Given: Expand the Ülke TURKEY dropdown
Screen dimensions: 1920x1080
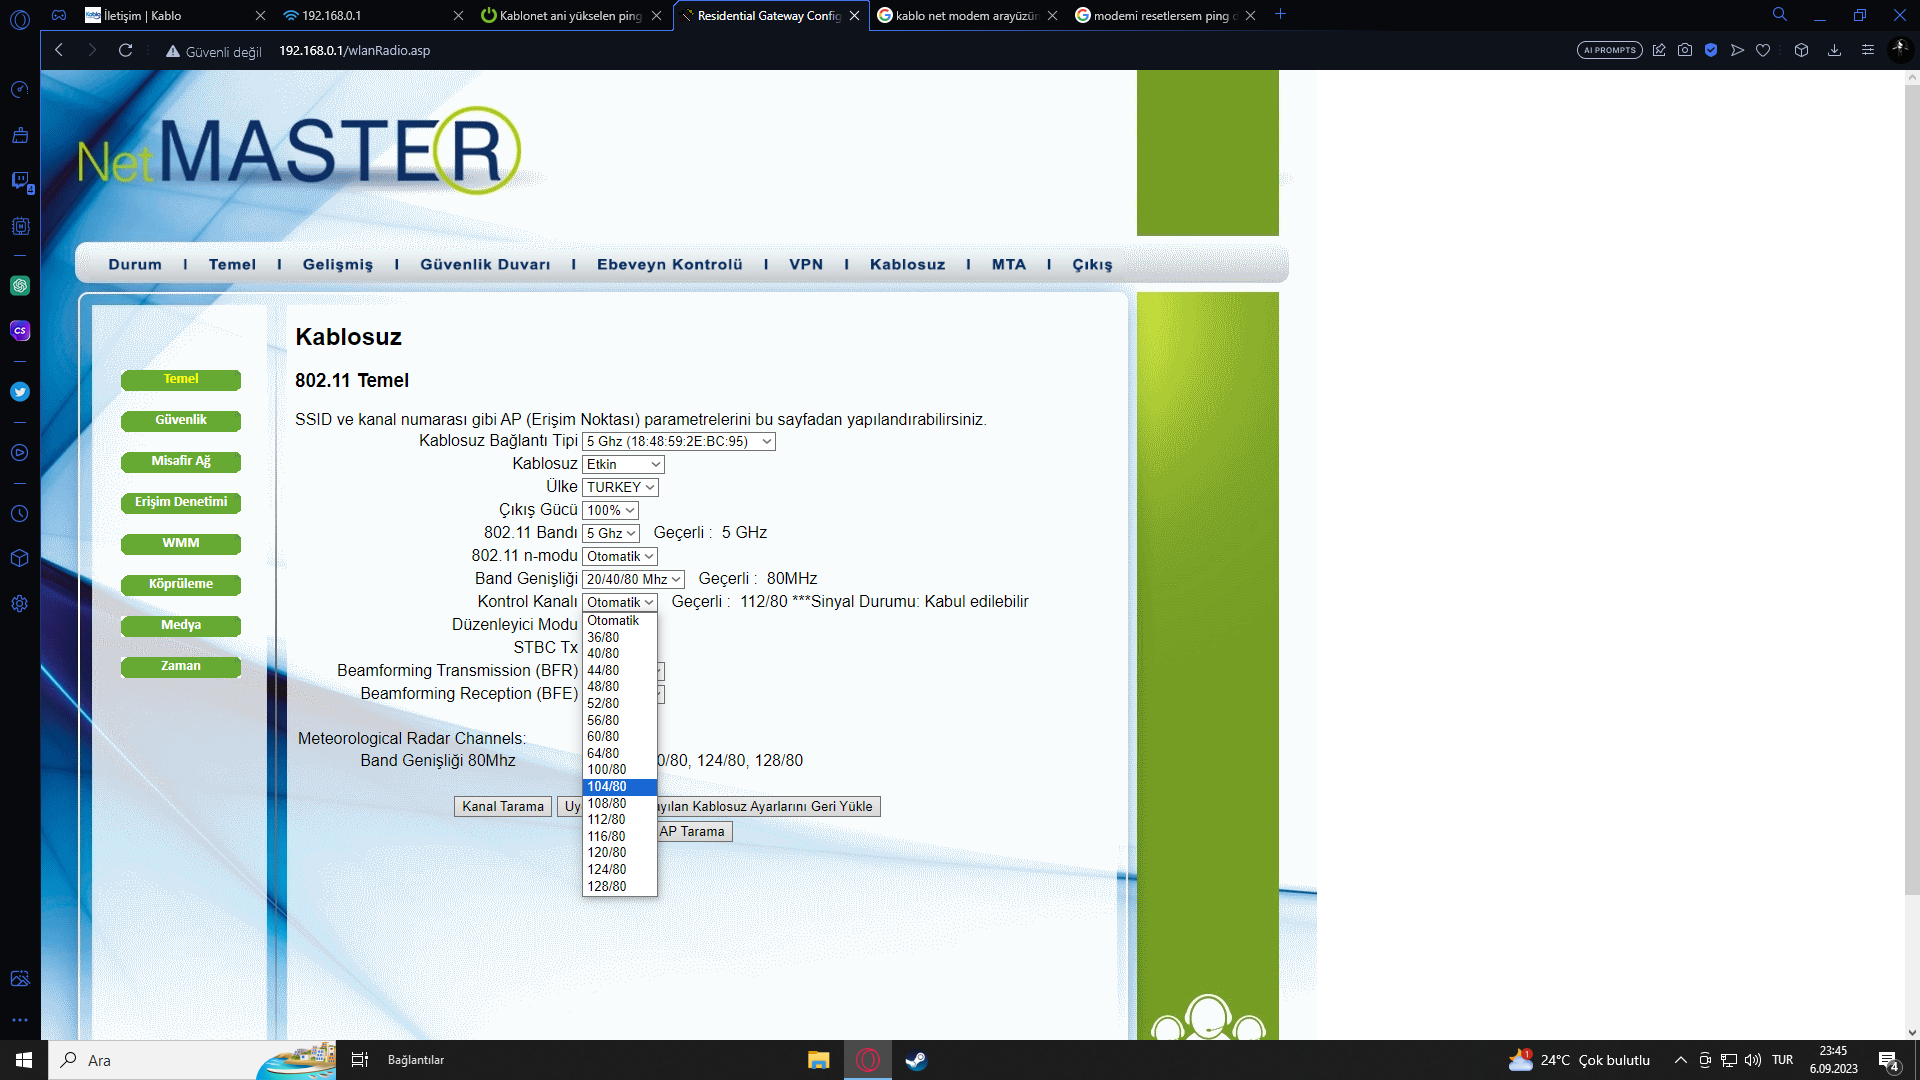Looking at the screenshot, I should coord(620,487).
